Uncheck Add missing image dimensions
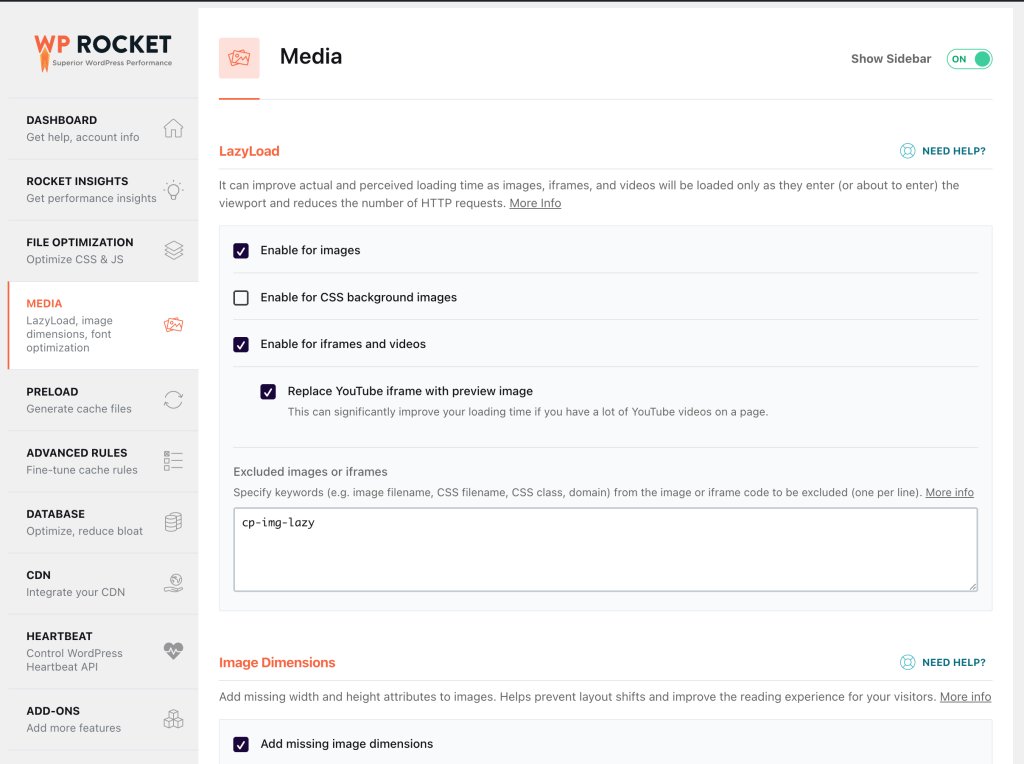The image size is (1024, 764). click(240, 744)
